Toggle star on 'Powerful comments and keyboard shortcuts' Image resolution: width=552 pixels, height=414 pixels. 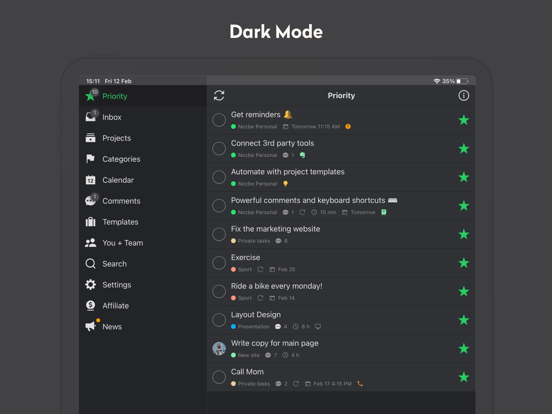[464, 206]
